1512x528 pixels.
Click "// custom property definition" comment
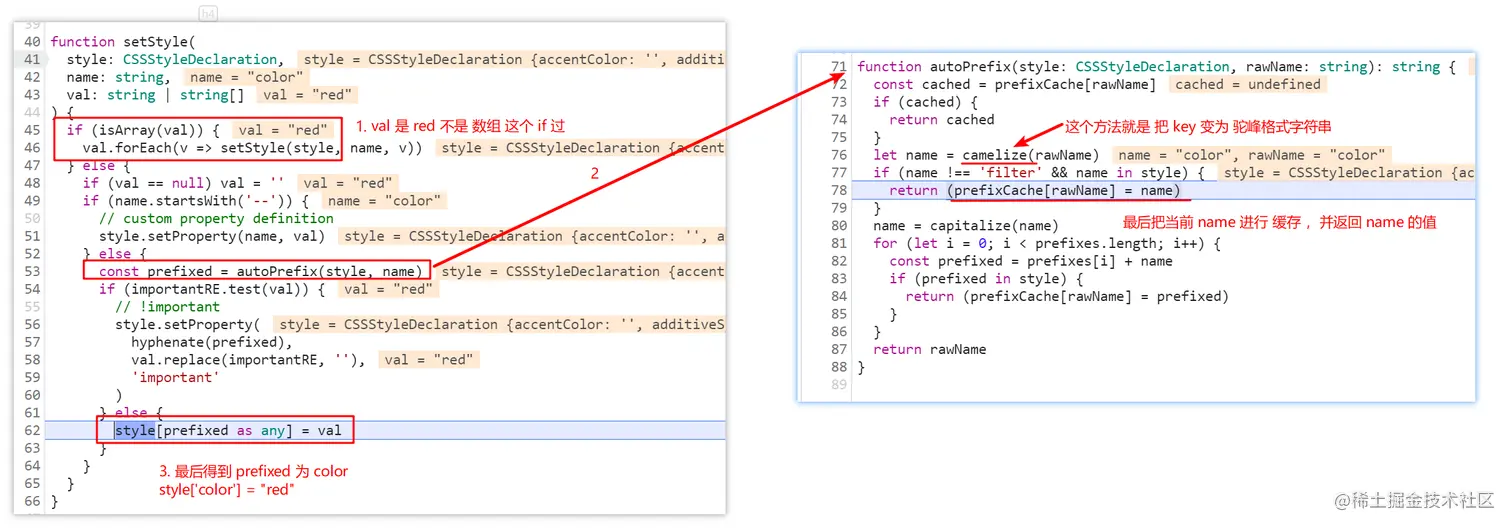coord(216,218)
